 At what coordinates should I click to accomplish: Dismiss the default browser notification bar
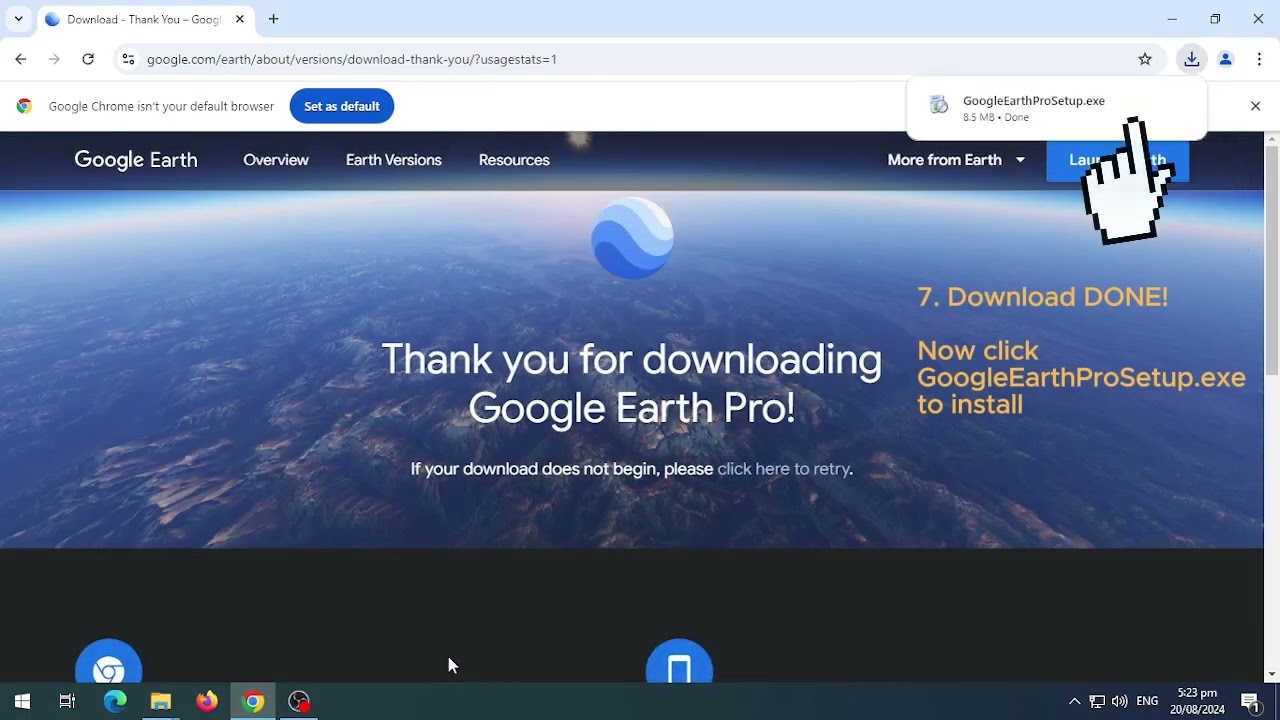point(1255,106)
